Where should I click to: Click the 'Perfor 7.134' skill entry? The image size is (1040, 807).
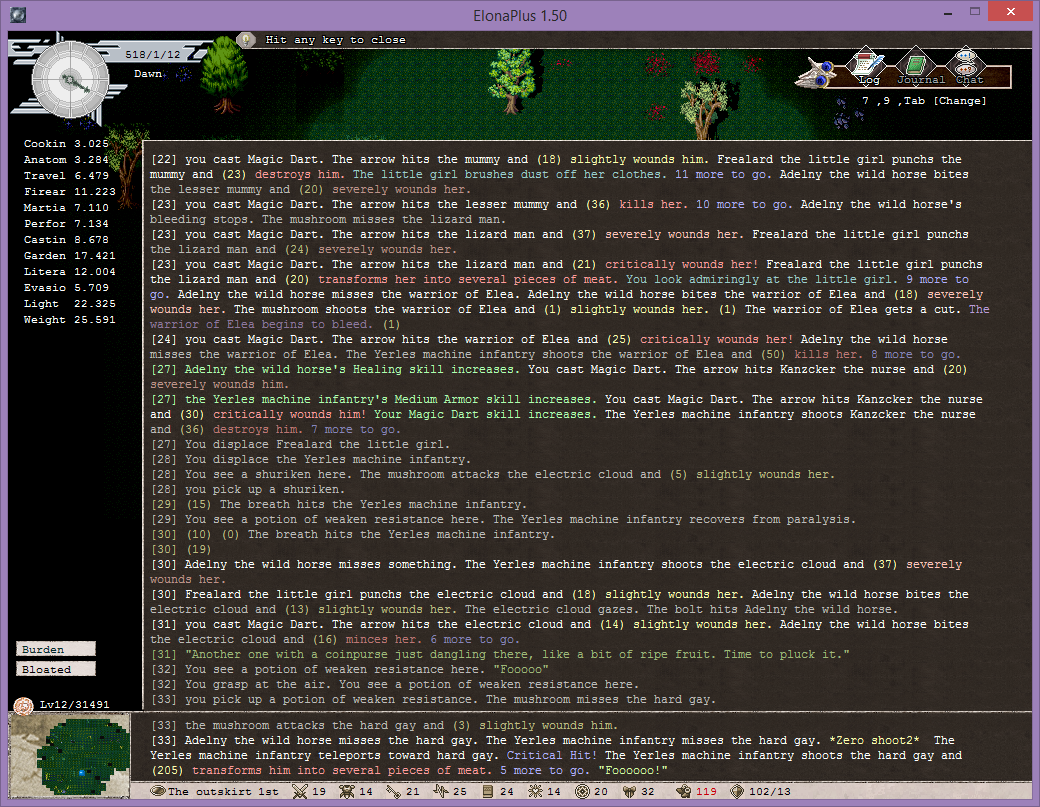point(66,223)
